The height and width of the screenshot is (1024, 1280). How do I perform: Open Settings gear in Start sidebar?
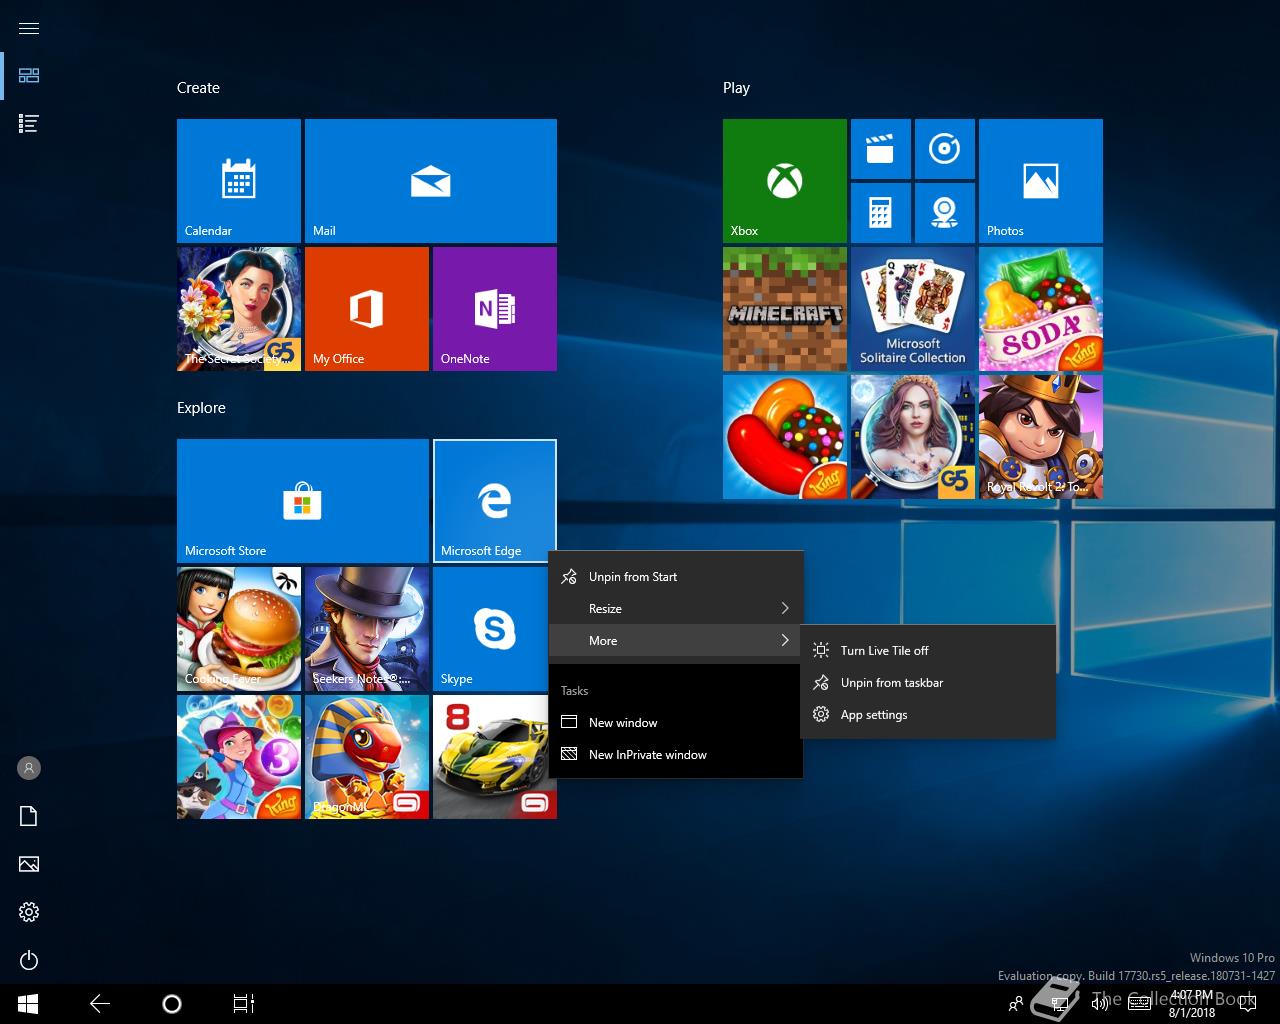[x=29, y=912]
